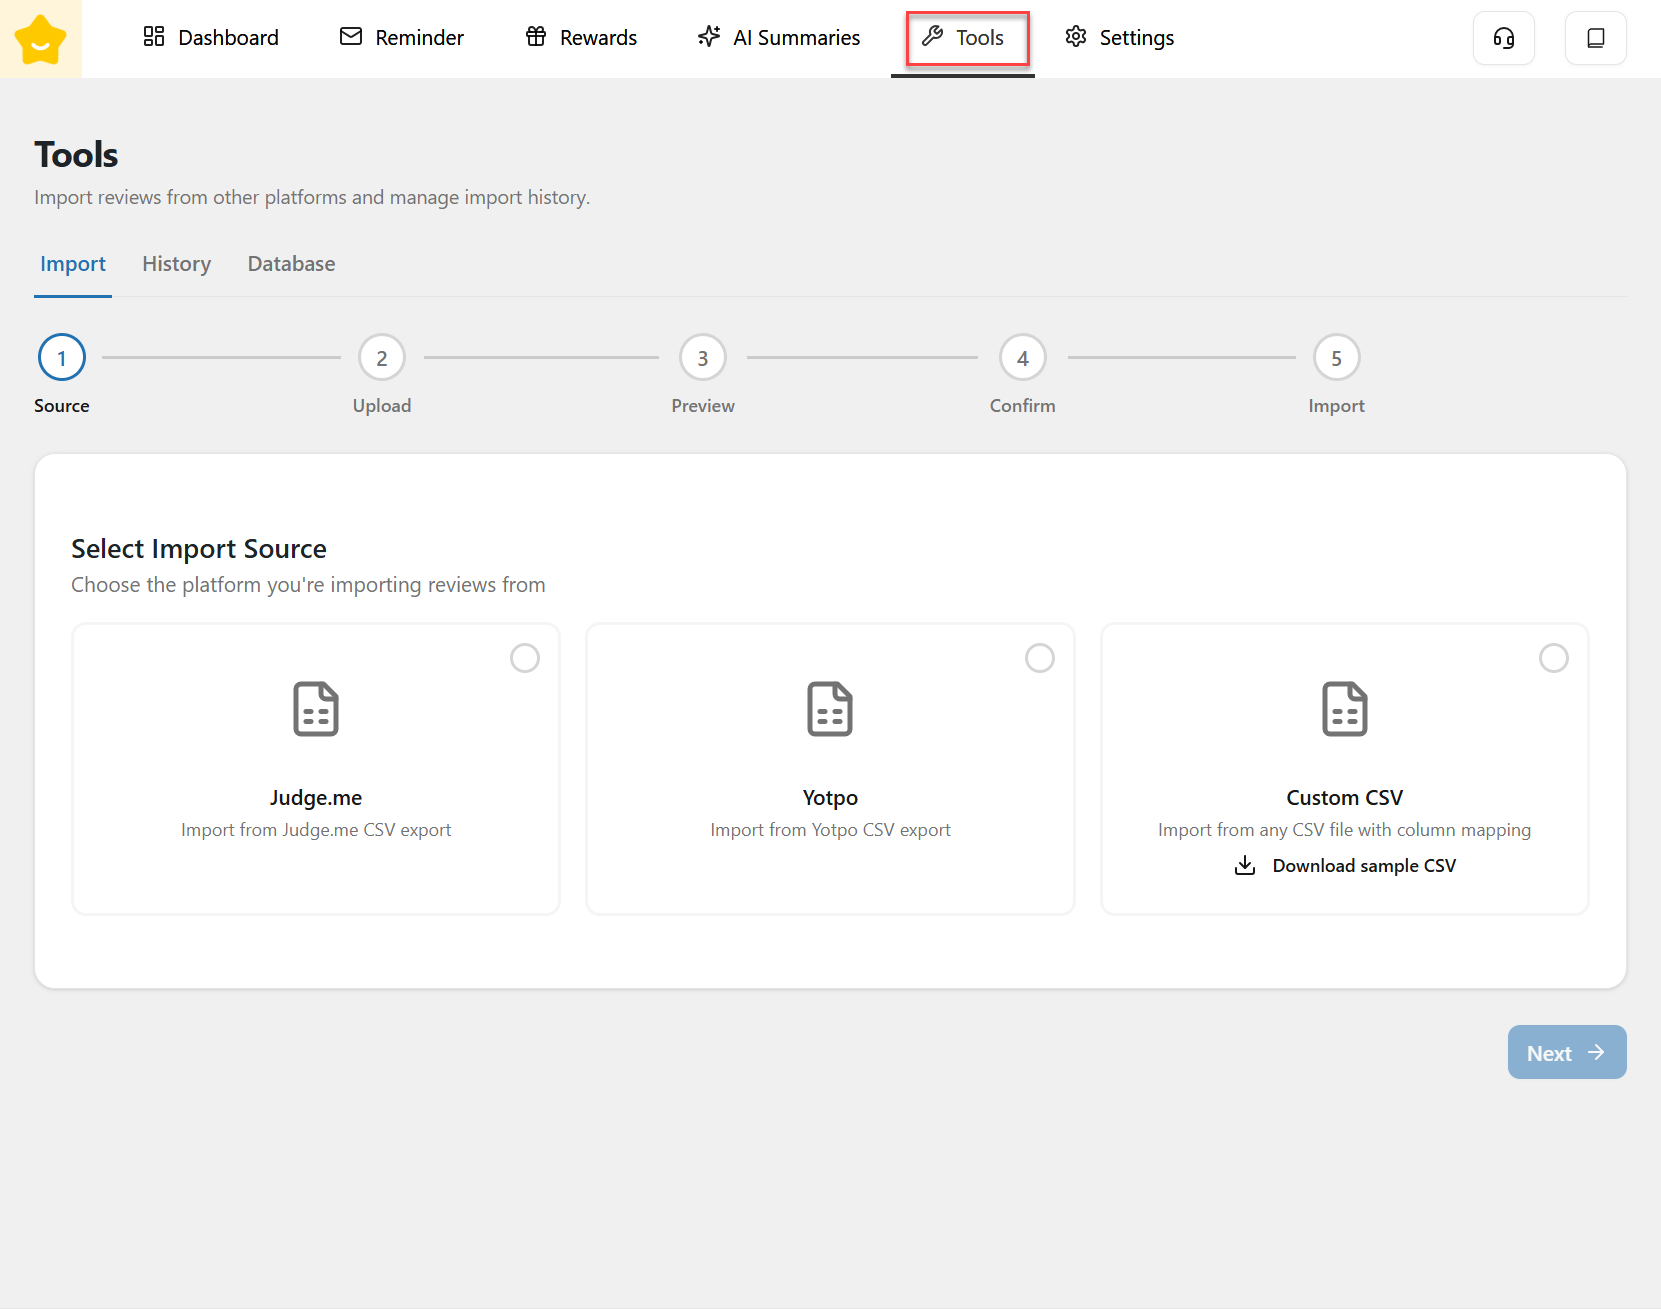The image size is (1661, 1309).
Task: Open the book documentation icon
Action: pyautogui.click(x=1595, y=38)
